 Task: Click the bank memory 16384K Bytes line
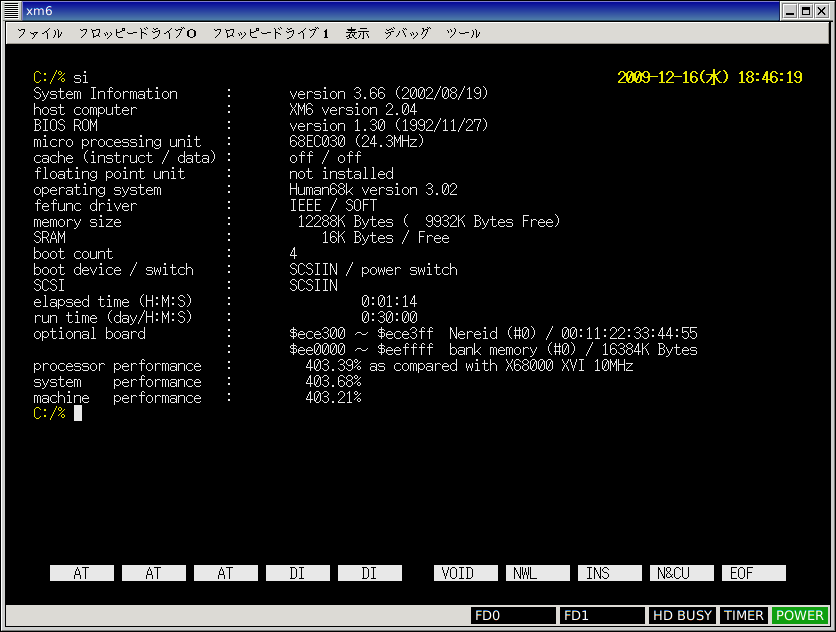pos(493,350)
